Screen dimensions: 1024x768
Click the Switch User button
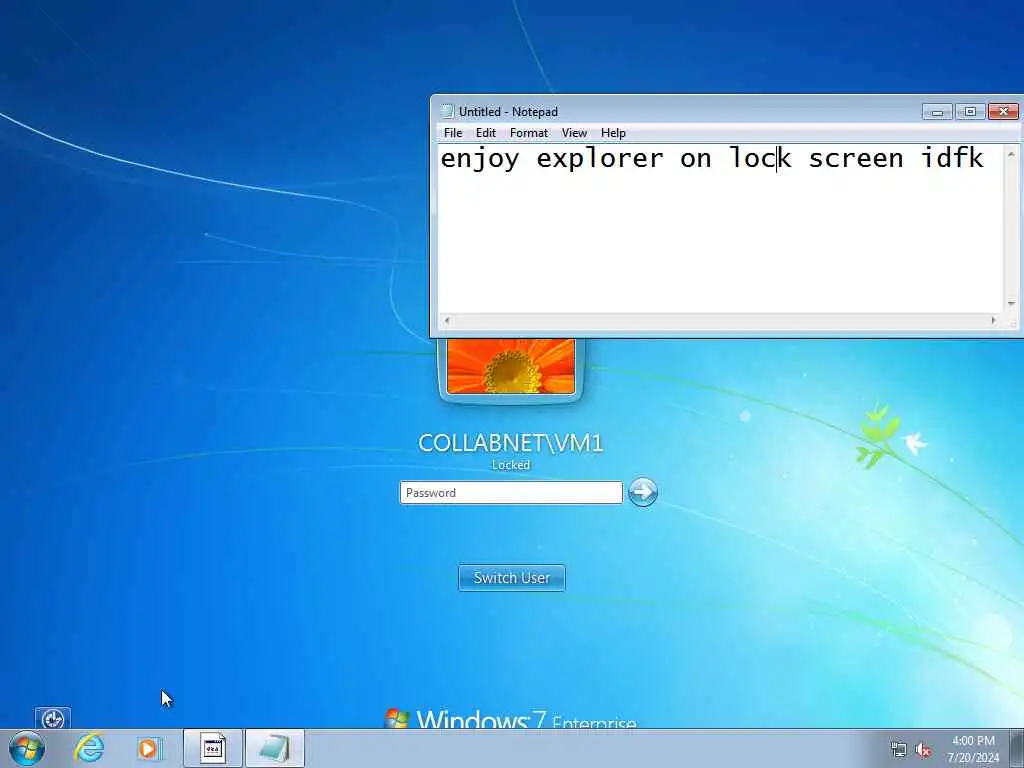click(512, 578)
